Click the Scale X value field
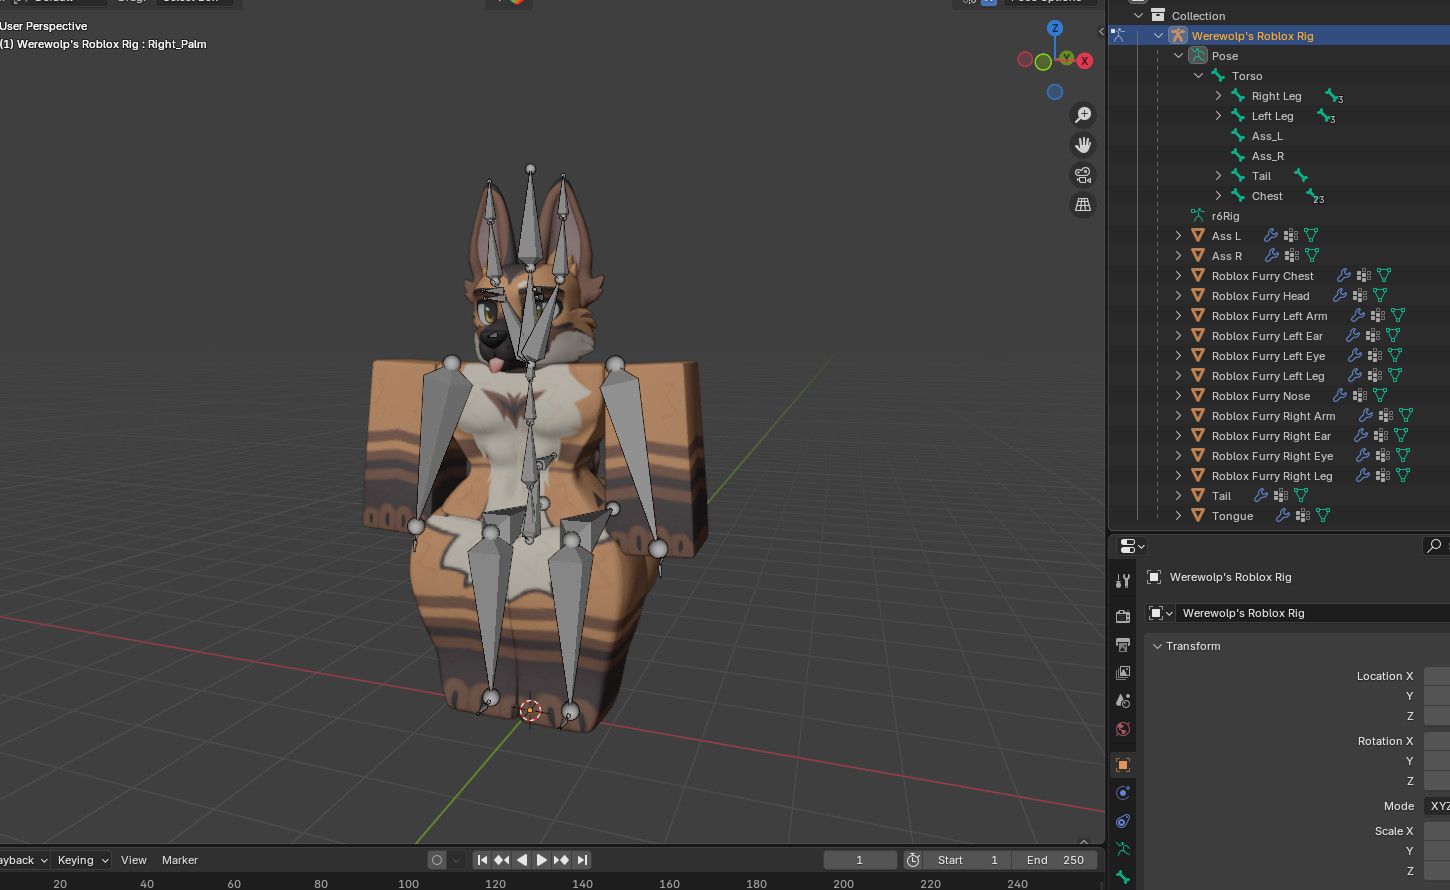Screen dimensions: 1450x890 click(1437, 831)
